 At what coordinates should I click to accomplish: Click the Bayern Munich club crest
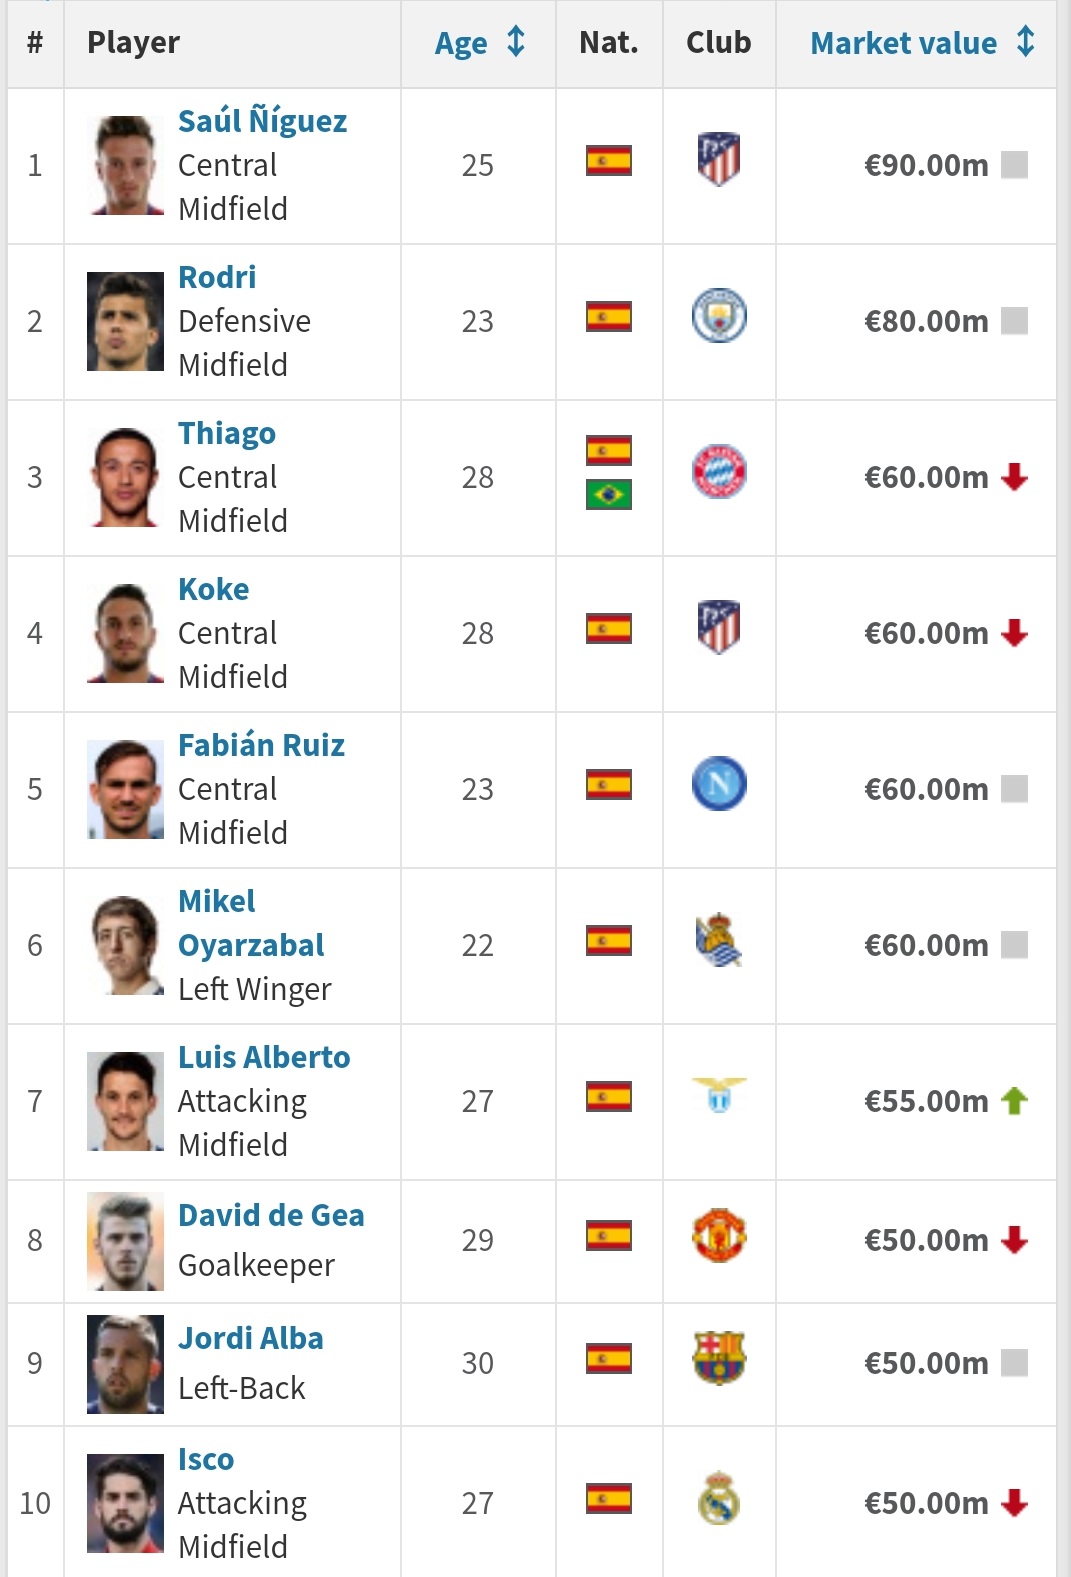coord(718,472)
